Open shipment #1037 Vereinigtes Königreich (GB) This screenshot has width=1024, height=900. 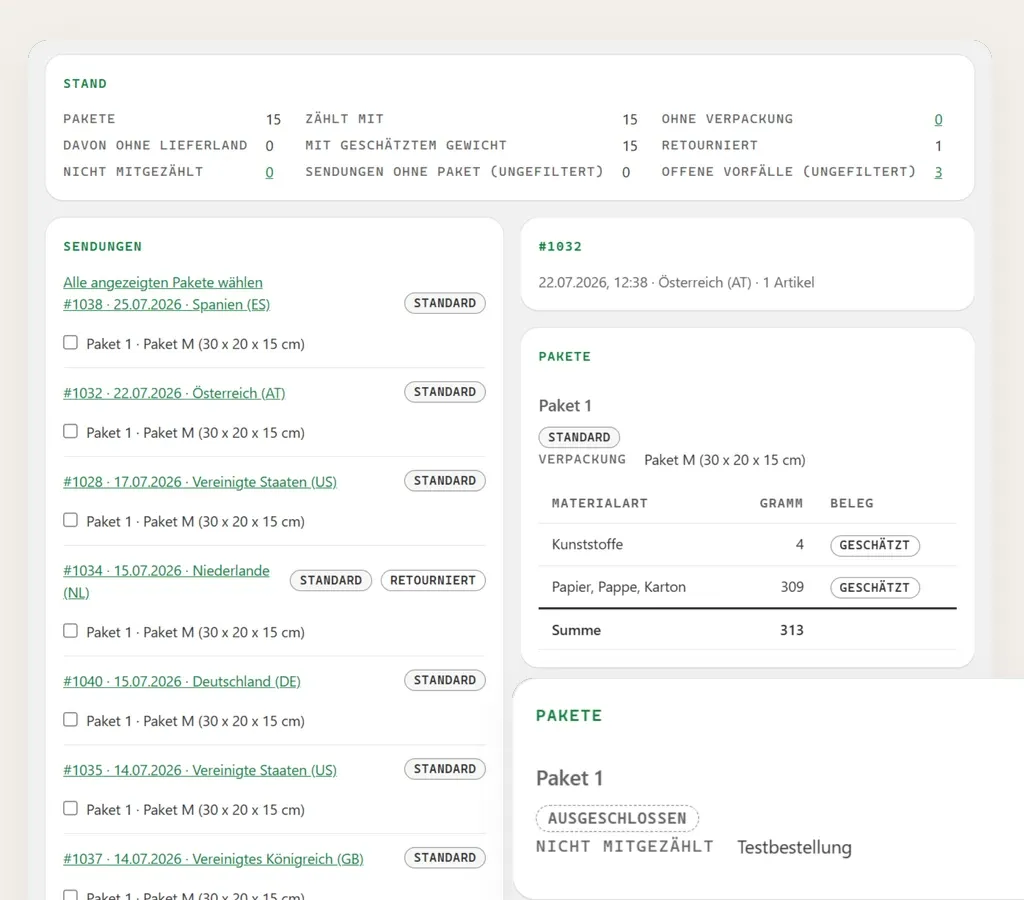coord(213,859)
